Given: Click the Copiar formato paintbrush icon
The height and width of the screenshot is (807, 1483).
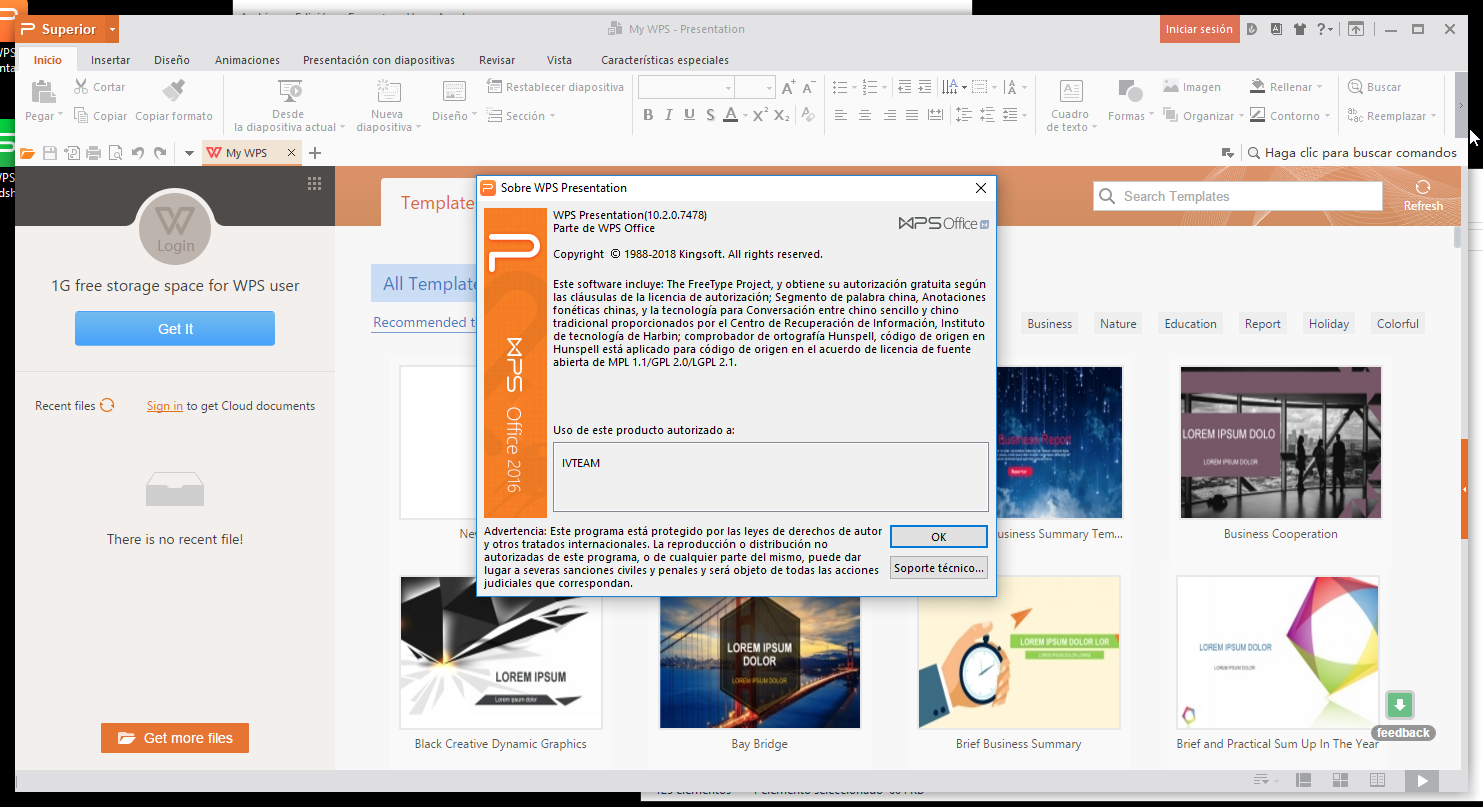Looking at the screenshot, I should point(174,92).
